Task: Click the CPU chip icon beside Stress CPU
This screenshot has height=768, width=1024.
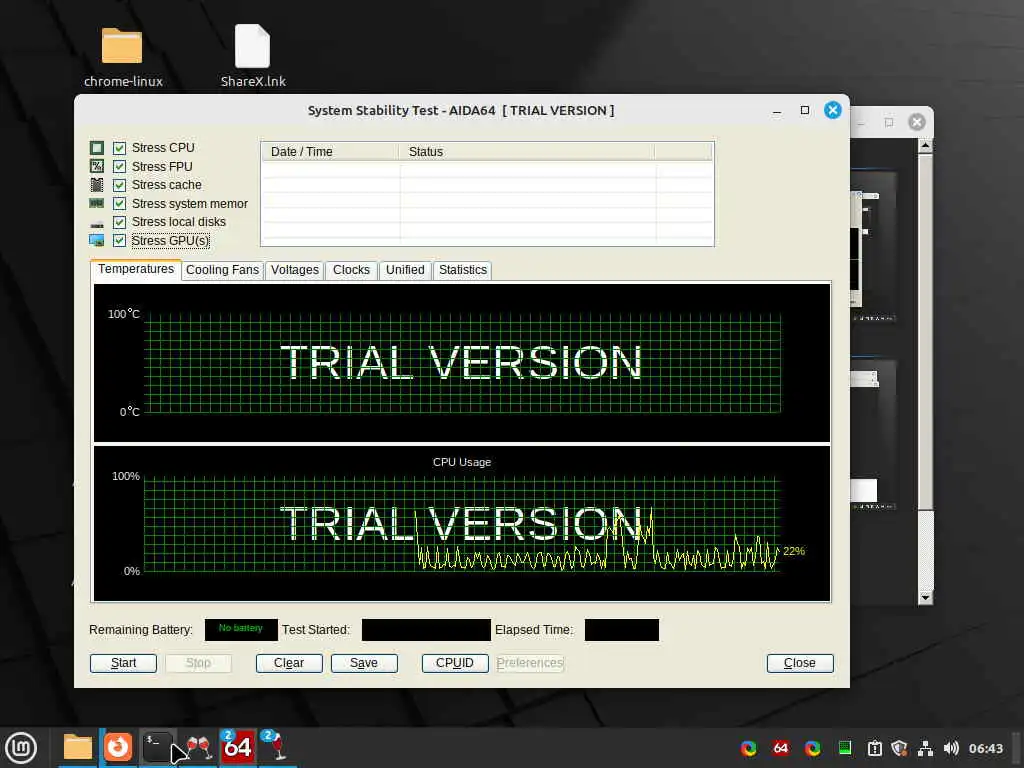Action: point(97,148)
